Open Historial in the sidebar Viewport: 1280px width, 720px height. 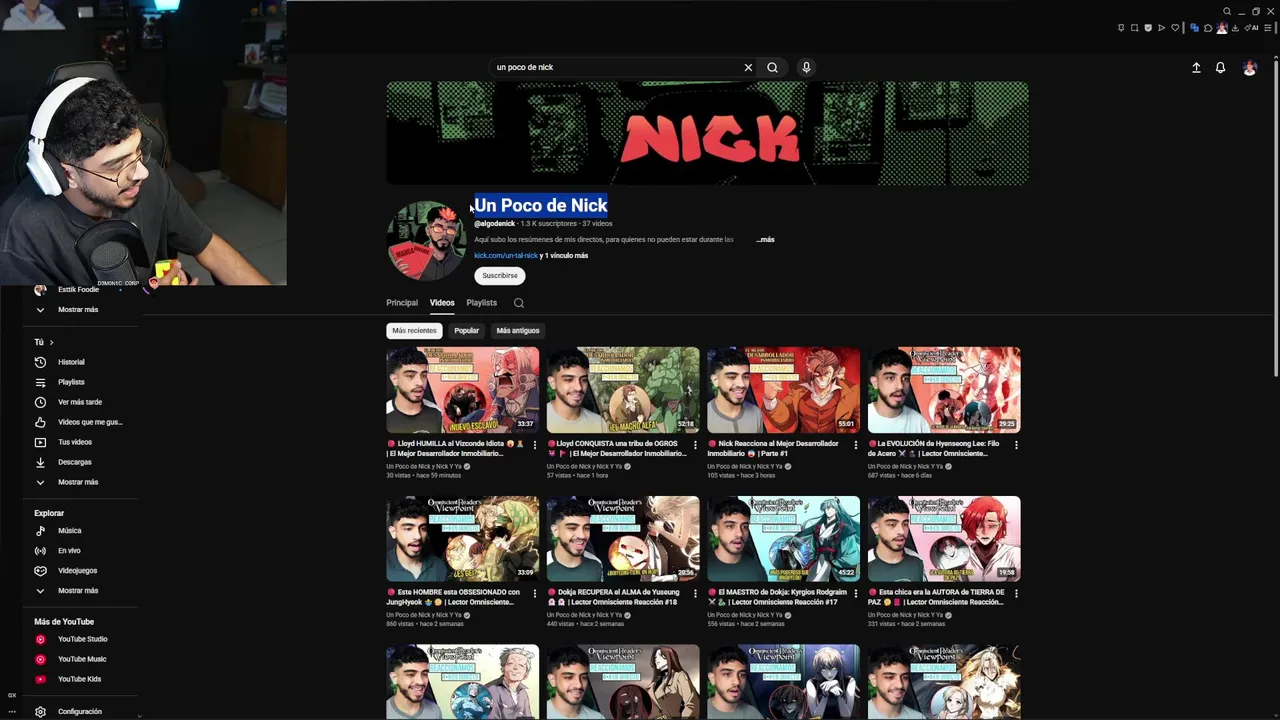[x=70, y=362]
